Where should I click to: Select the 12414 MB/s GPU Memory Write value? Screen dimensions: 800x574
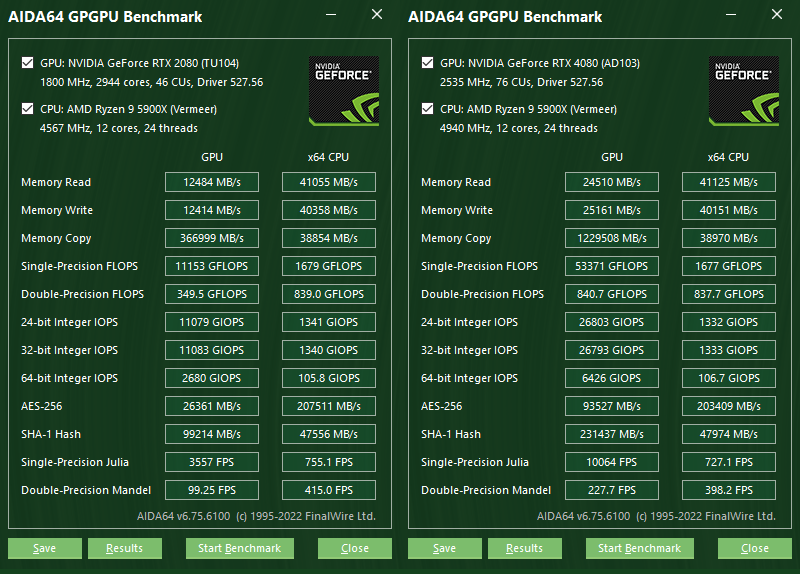point(212,210)
